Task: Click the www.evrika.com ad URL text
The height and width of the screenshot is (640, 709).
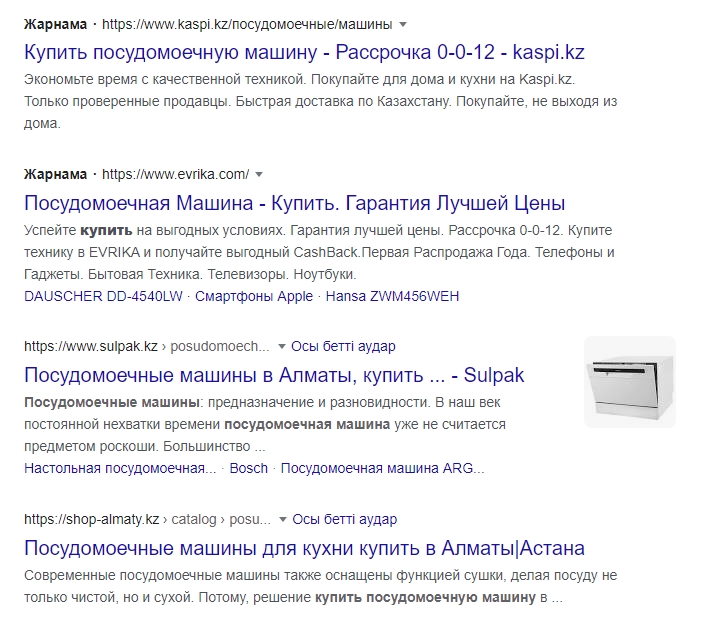Action: 175,174
